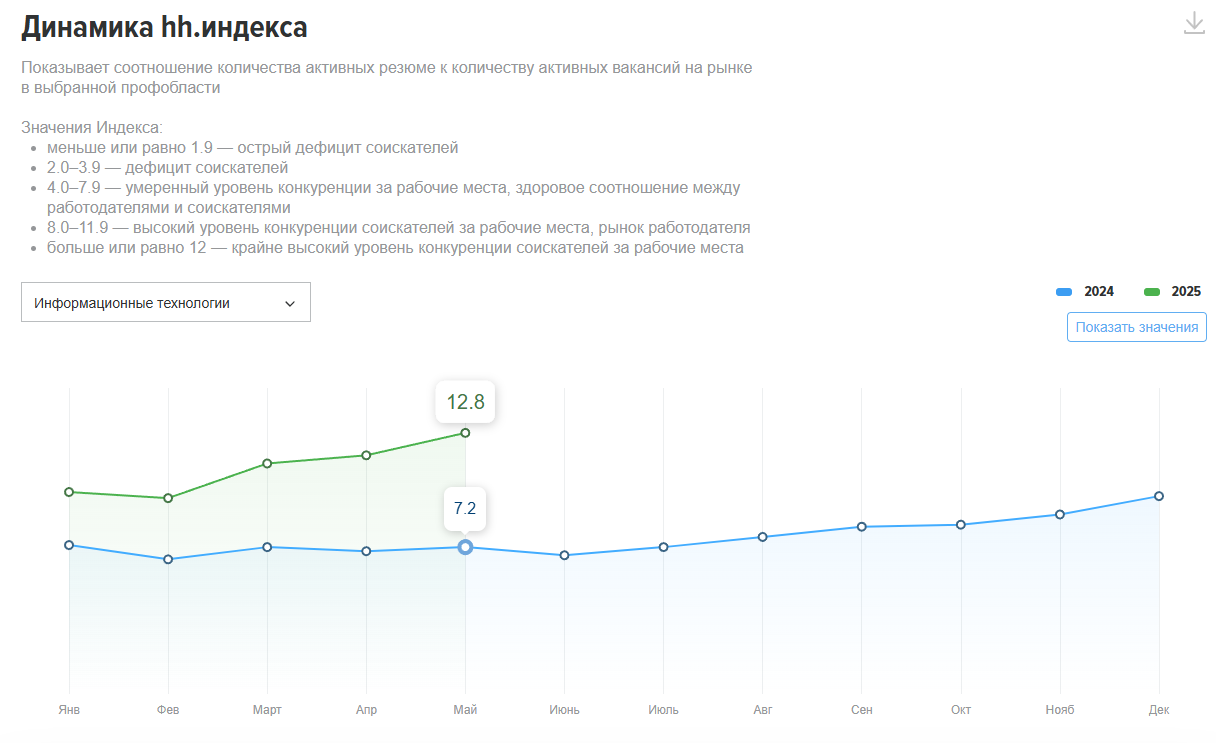Click the Авг axis label

(762, 710)
